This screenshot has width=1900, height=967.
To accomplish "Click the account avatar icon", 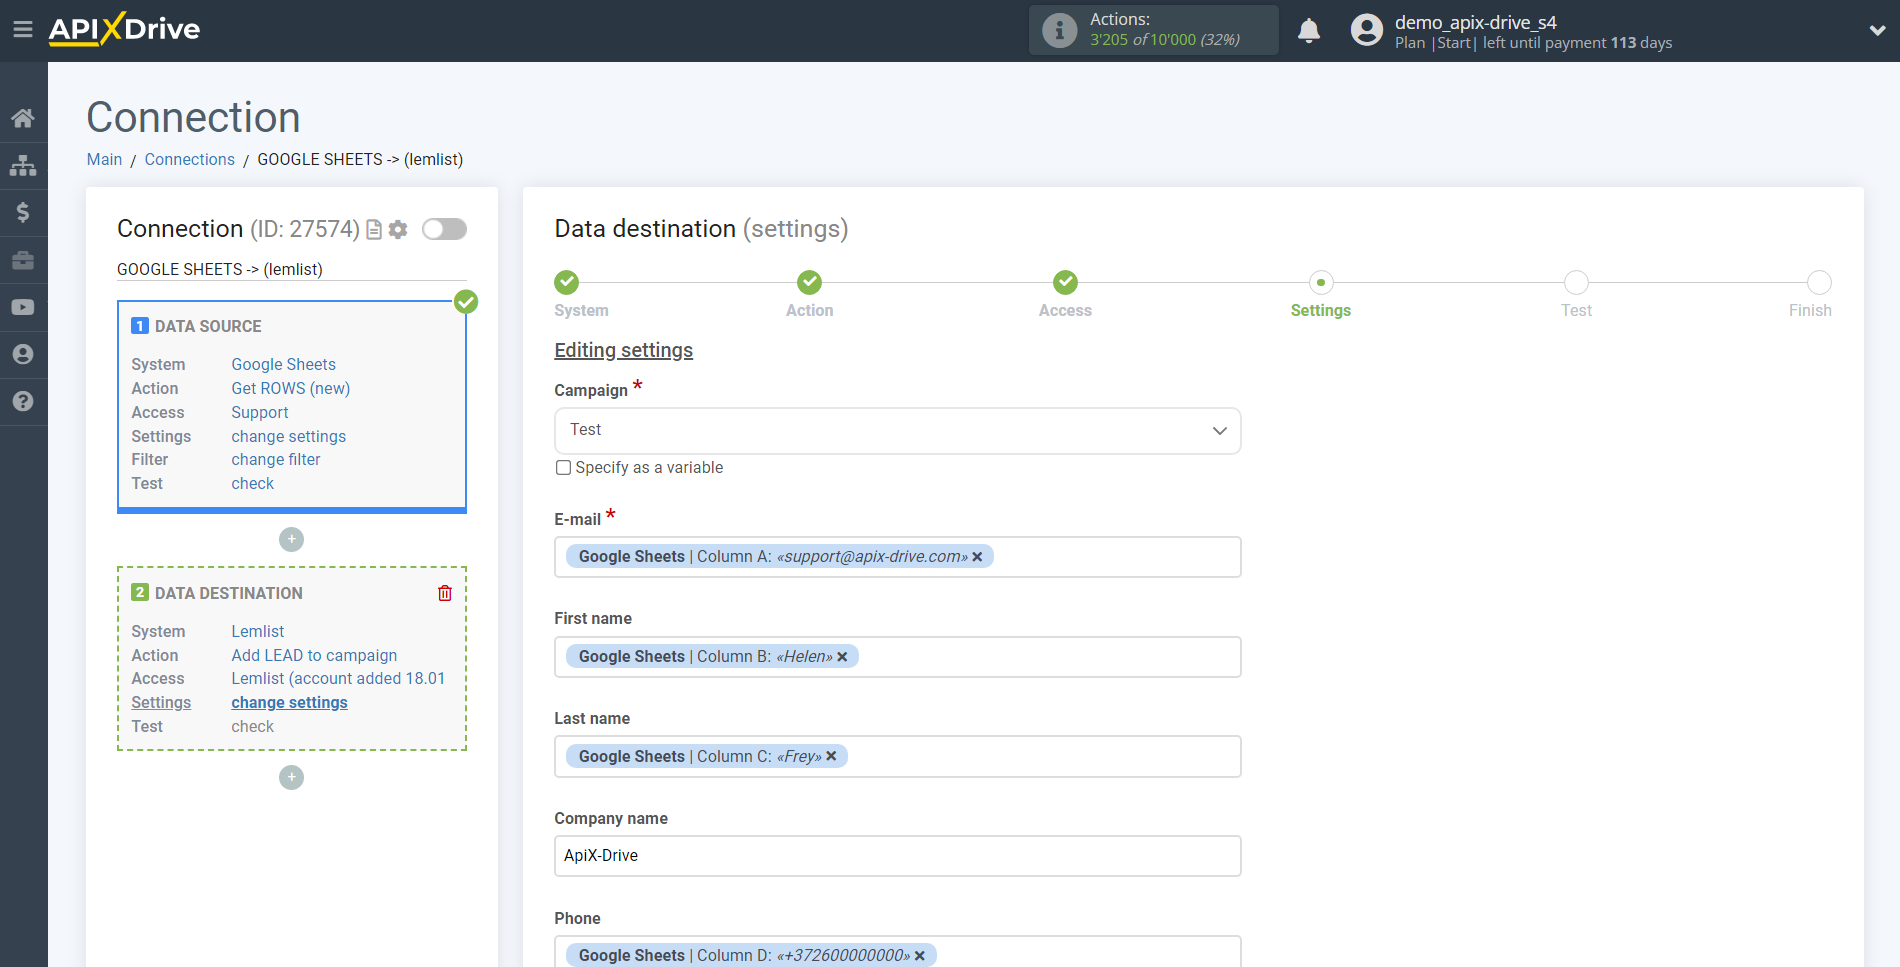I will pyautogui.click(x=1366, y=30).
